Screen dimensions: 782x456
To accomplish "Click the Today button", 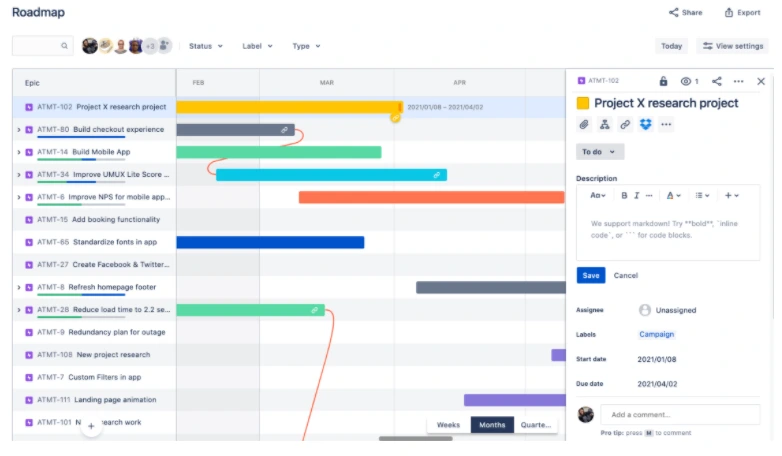I will 671,46.
